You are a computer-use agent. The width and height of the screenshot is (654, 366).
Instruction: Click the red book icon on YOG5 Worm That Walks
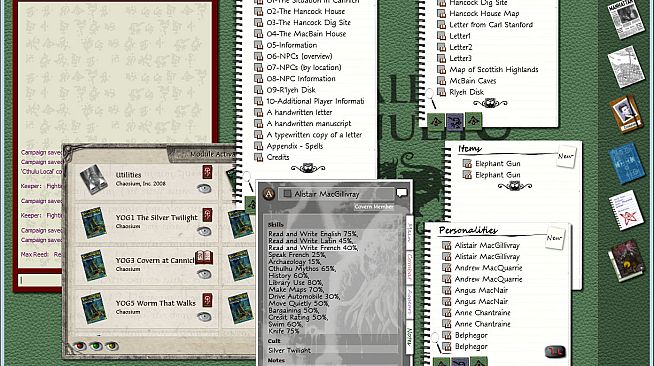point(207,300)
